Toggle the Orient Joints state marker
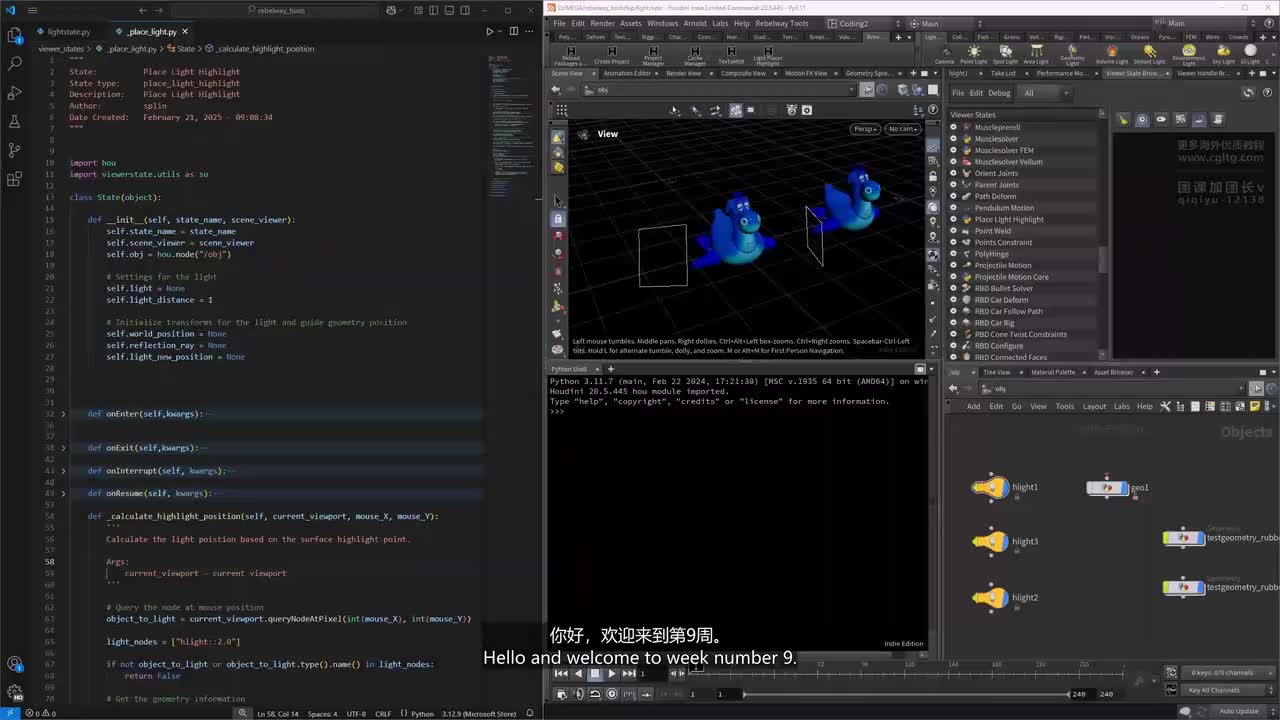Image resolution: width=1280 pixels, height=720 pixels. (x=953, y=173)
